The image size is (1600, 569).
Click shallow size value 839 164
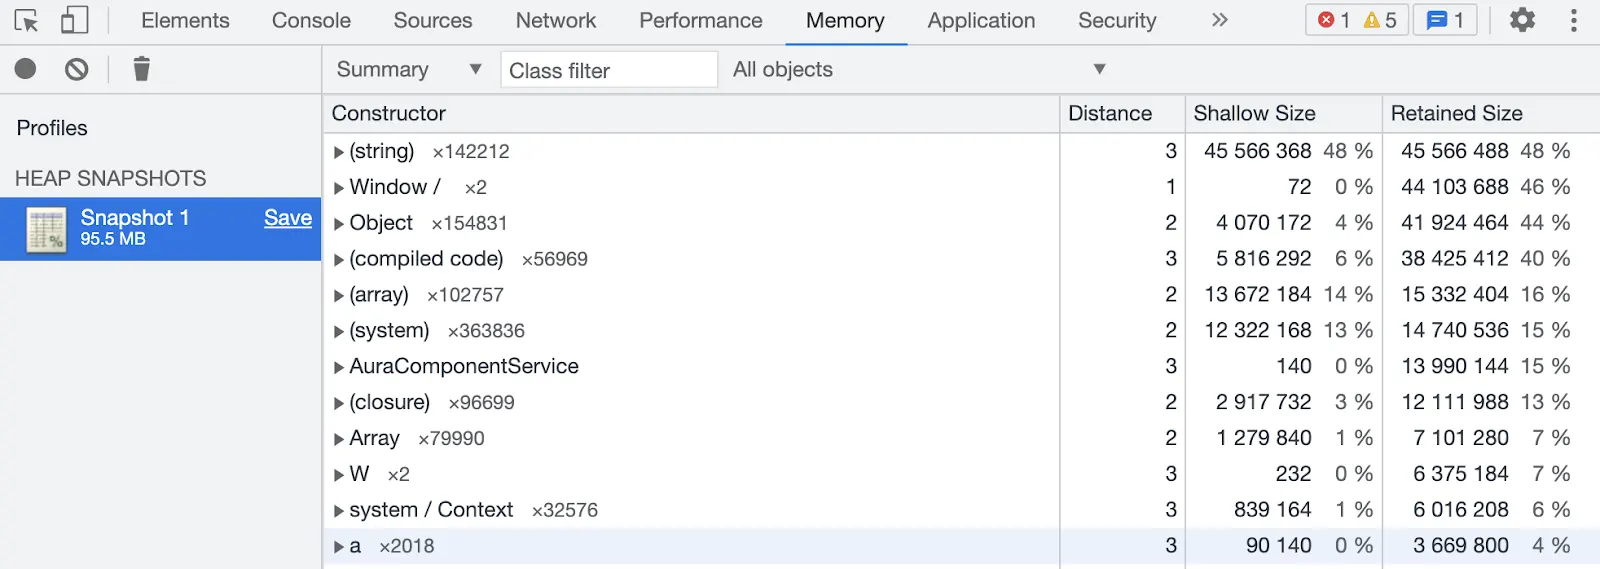(1273, 510)
